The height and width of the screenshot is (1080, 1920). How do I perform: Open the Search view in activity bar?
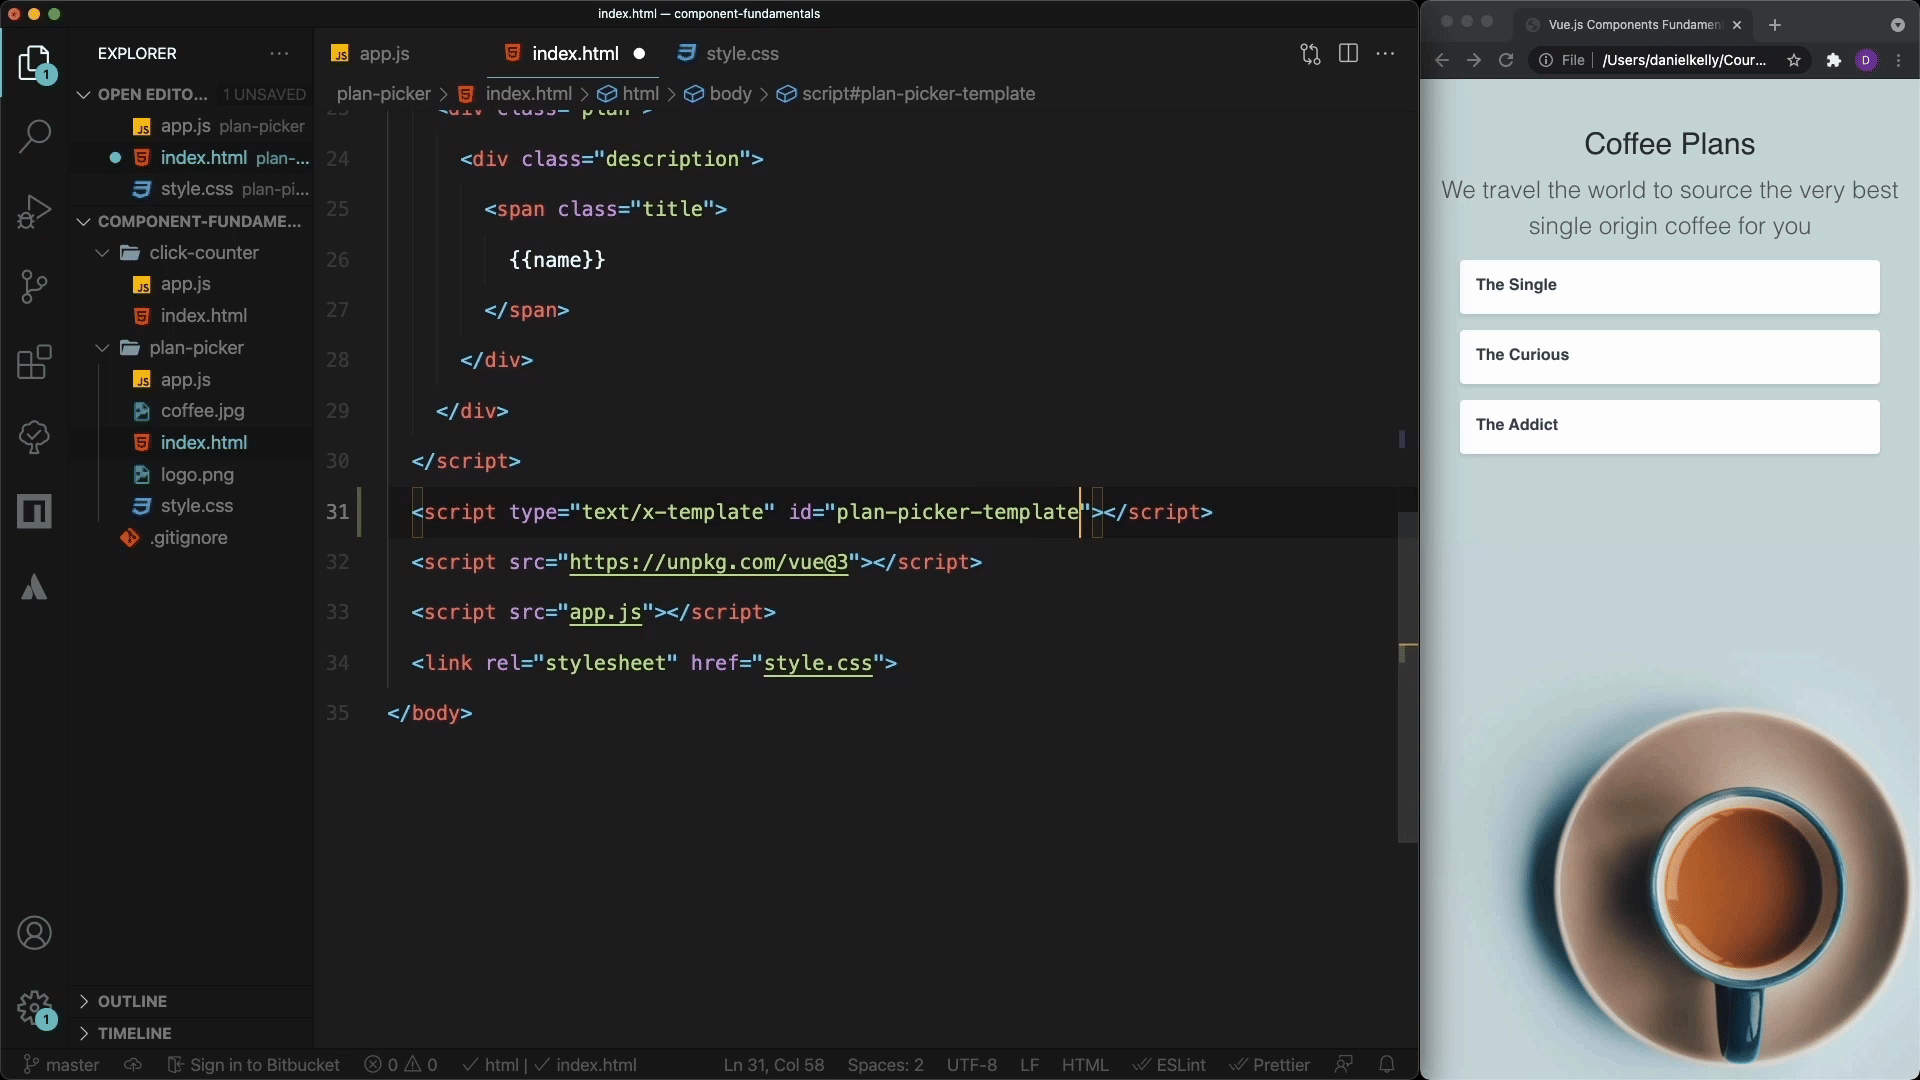pos(35,136)
